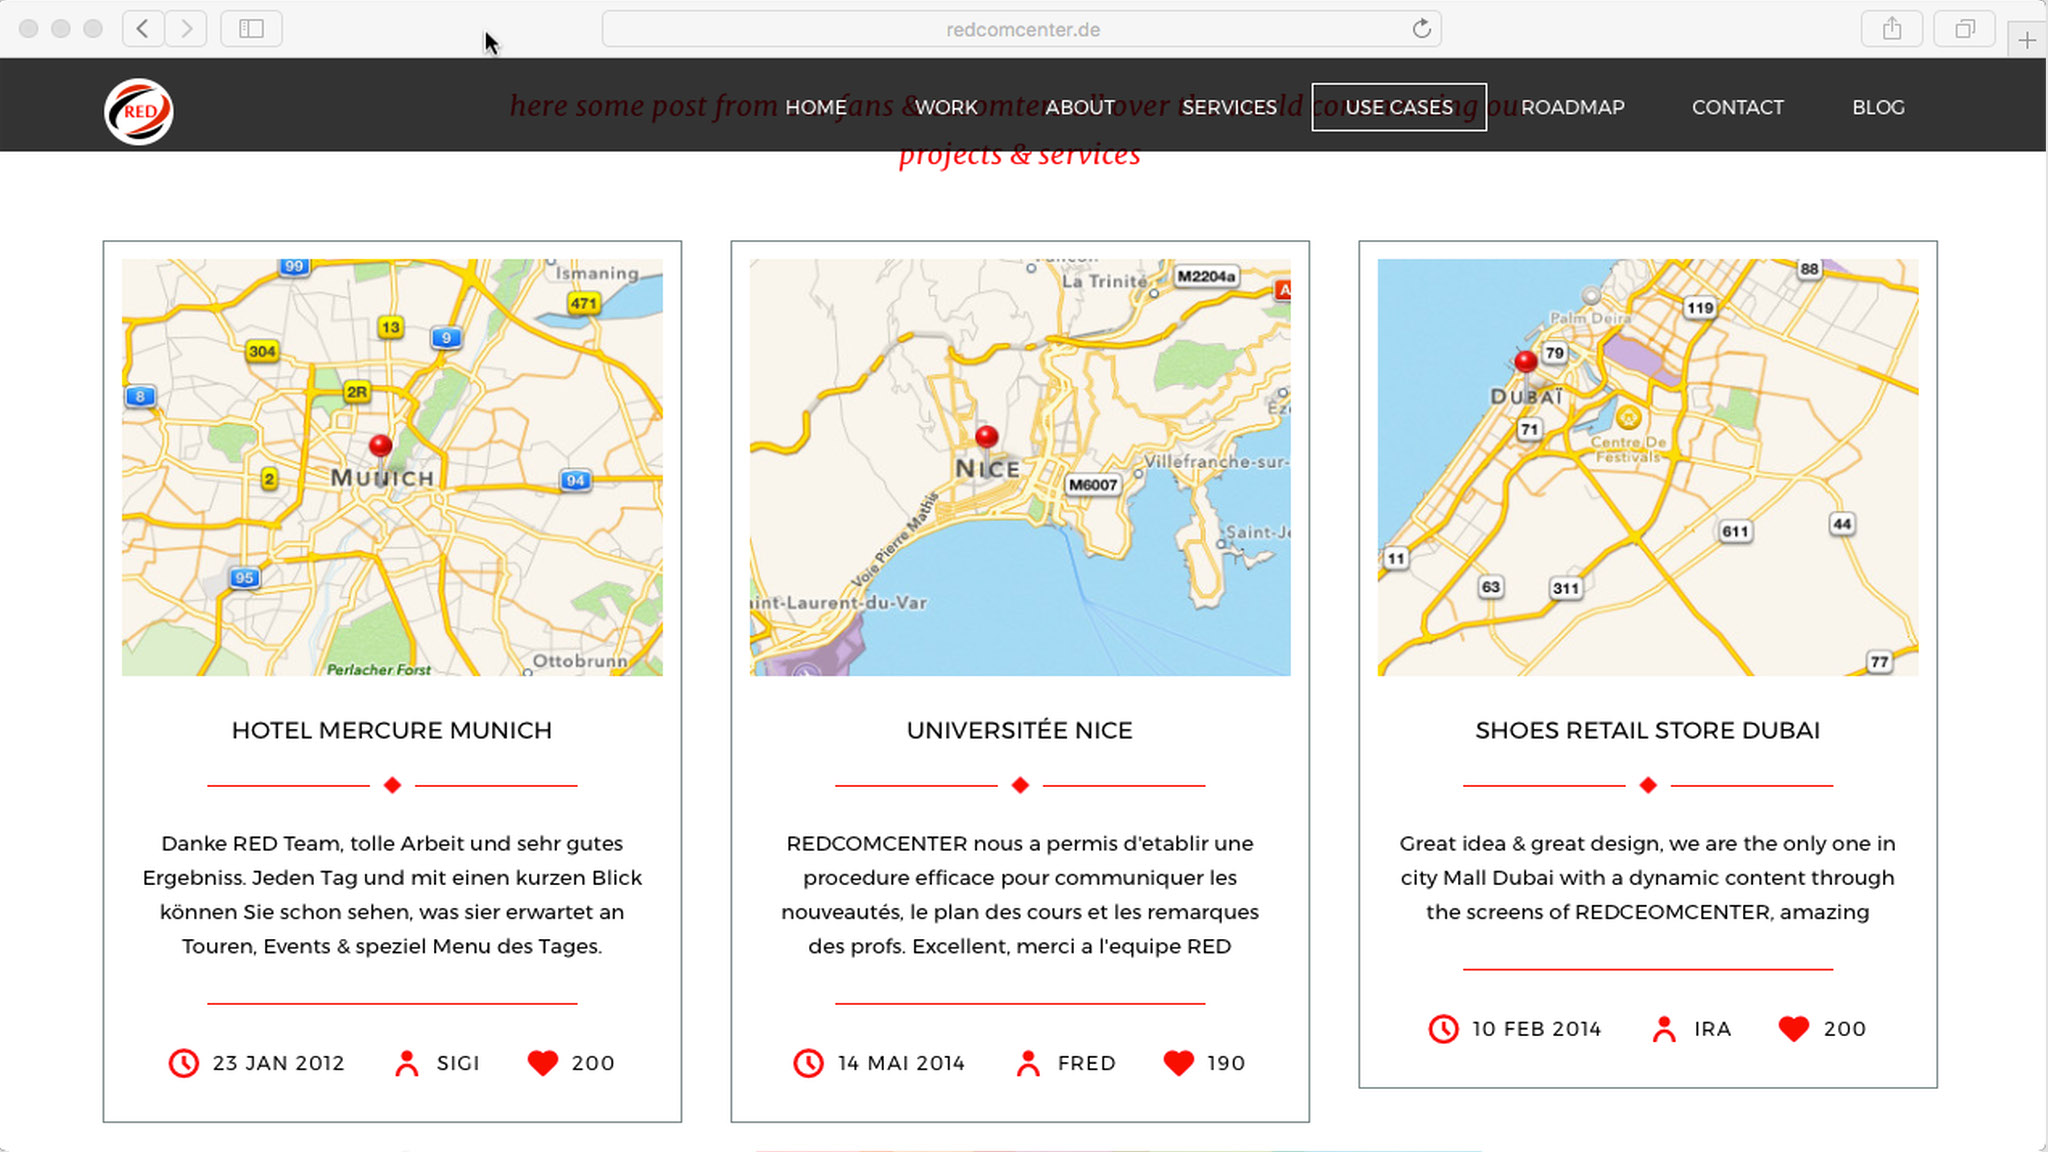The image size is (2048, 1152).
Task: Click the HOTEL MERCURE MUNICH title
Action: click(392, 731)
